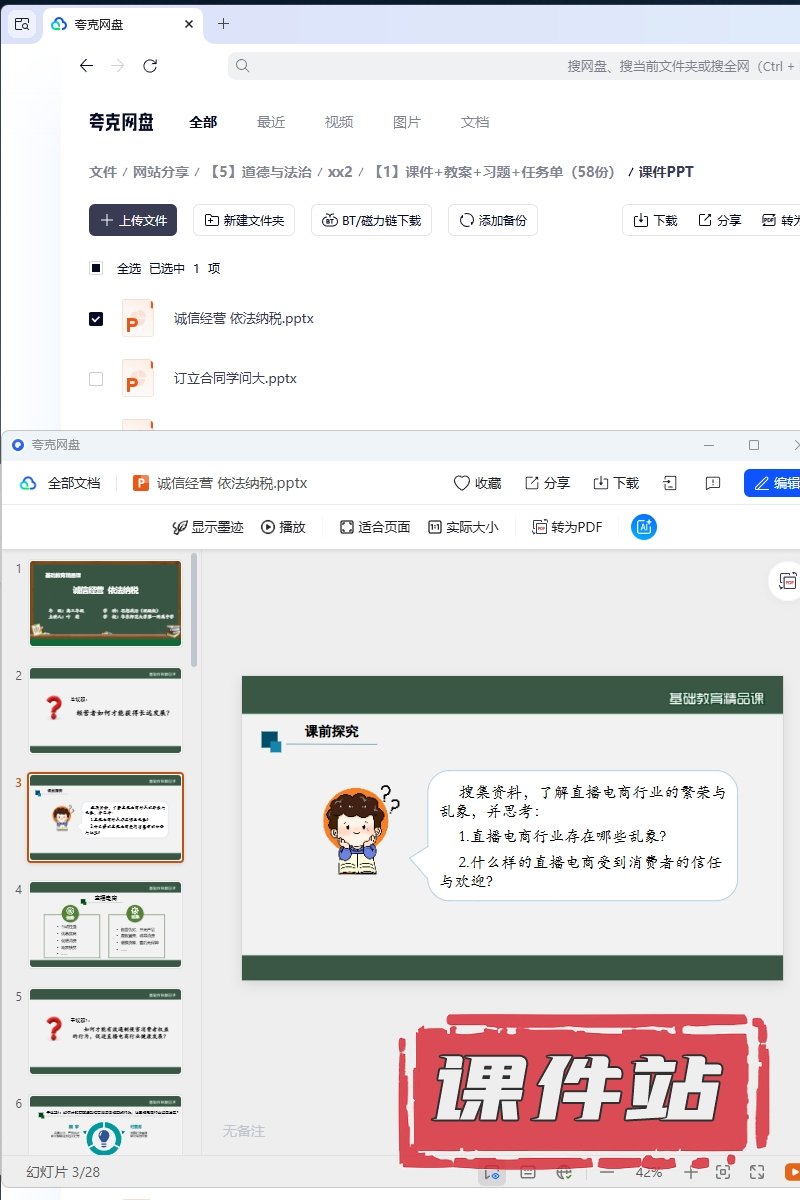Click the blue AI assistant icon
Screen dimensions: 800x1200
644,527
